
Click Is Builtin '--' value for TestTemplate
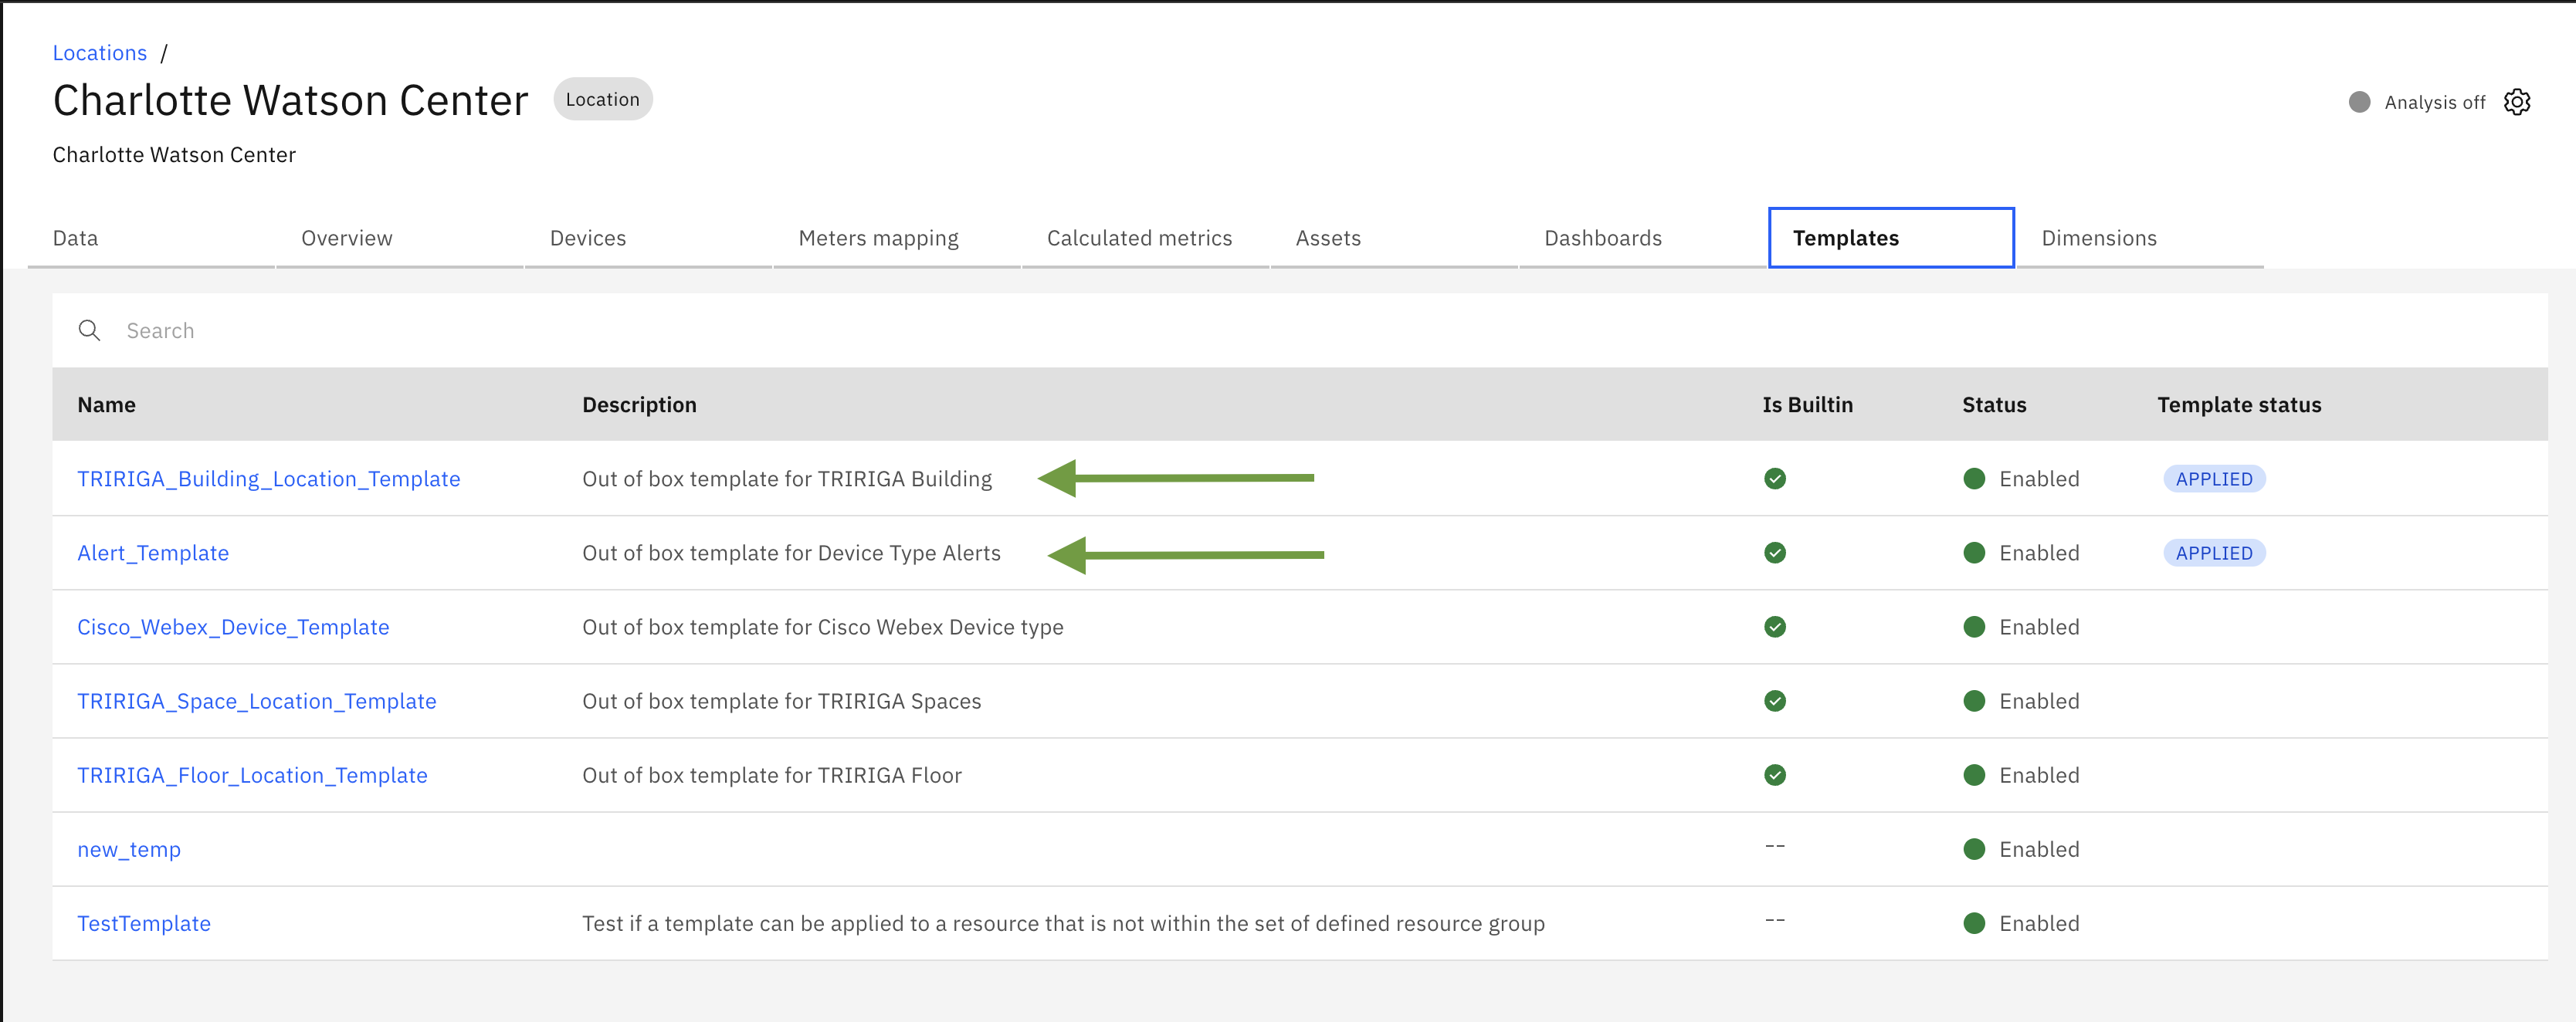[x=1775, y=920]
